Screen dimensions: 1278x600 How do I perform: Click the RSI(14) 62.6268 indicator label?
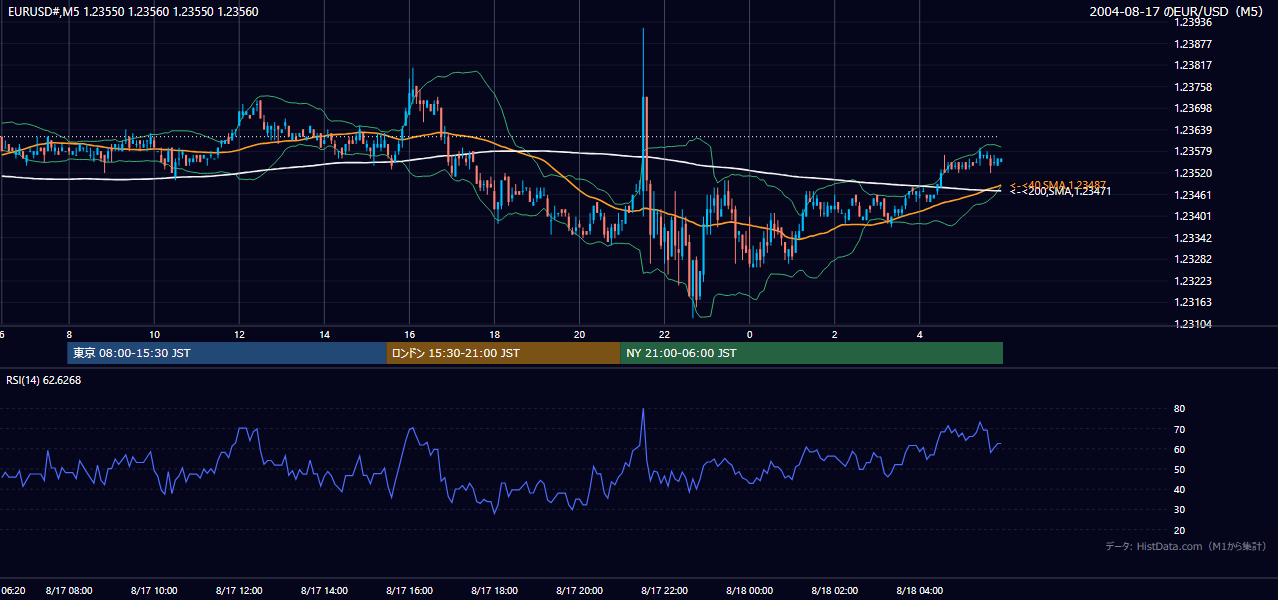(x=44, y=380)
